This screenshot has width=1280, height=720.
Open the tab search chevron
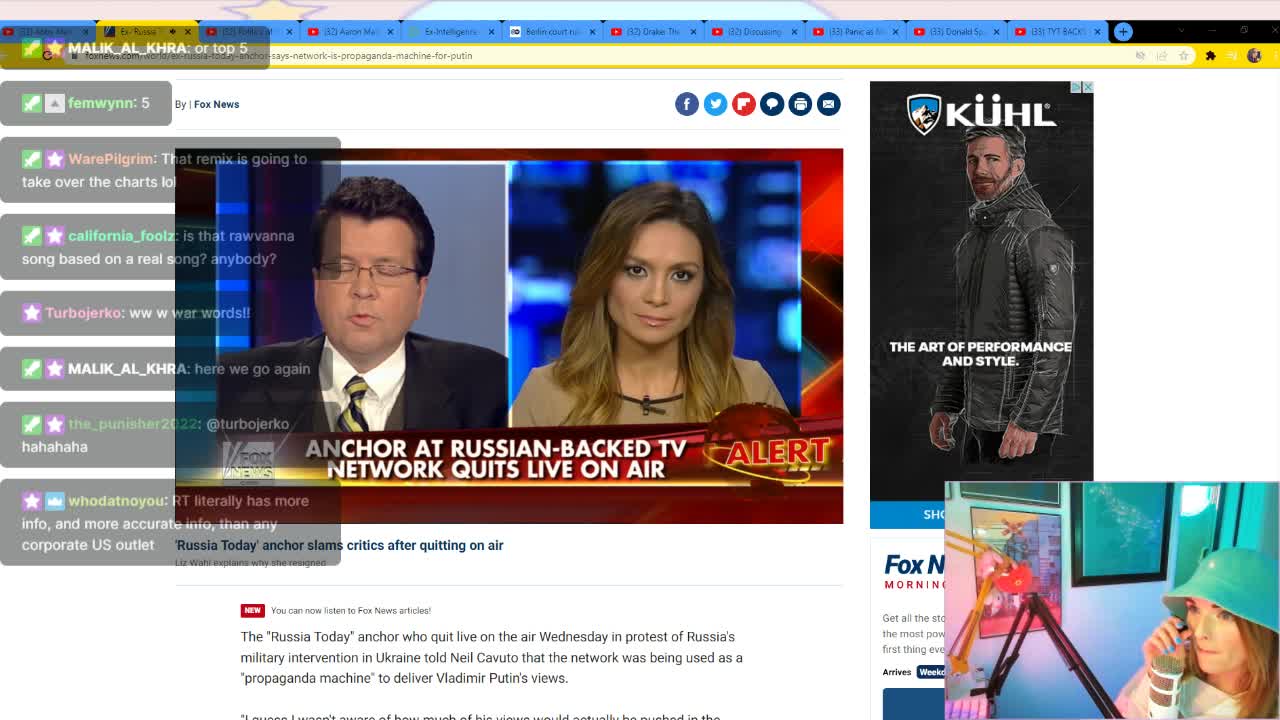click(x=1180, y=31)
